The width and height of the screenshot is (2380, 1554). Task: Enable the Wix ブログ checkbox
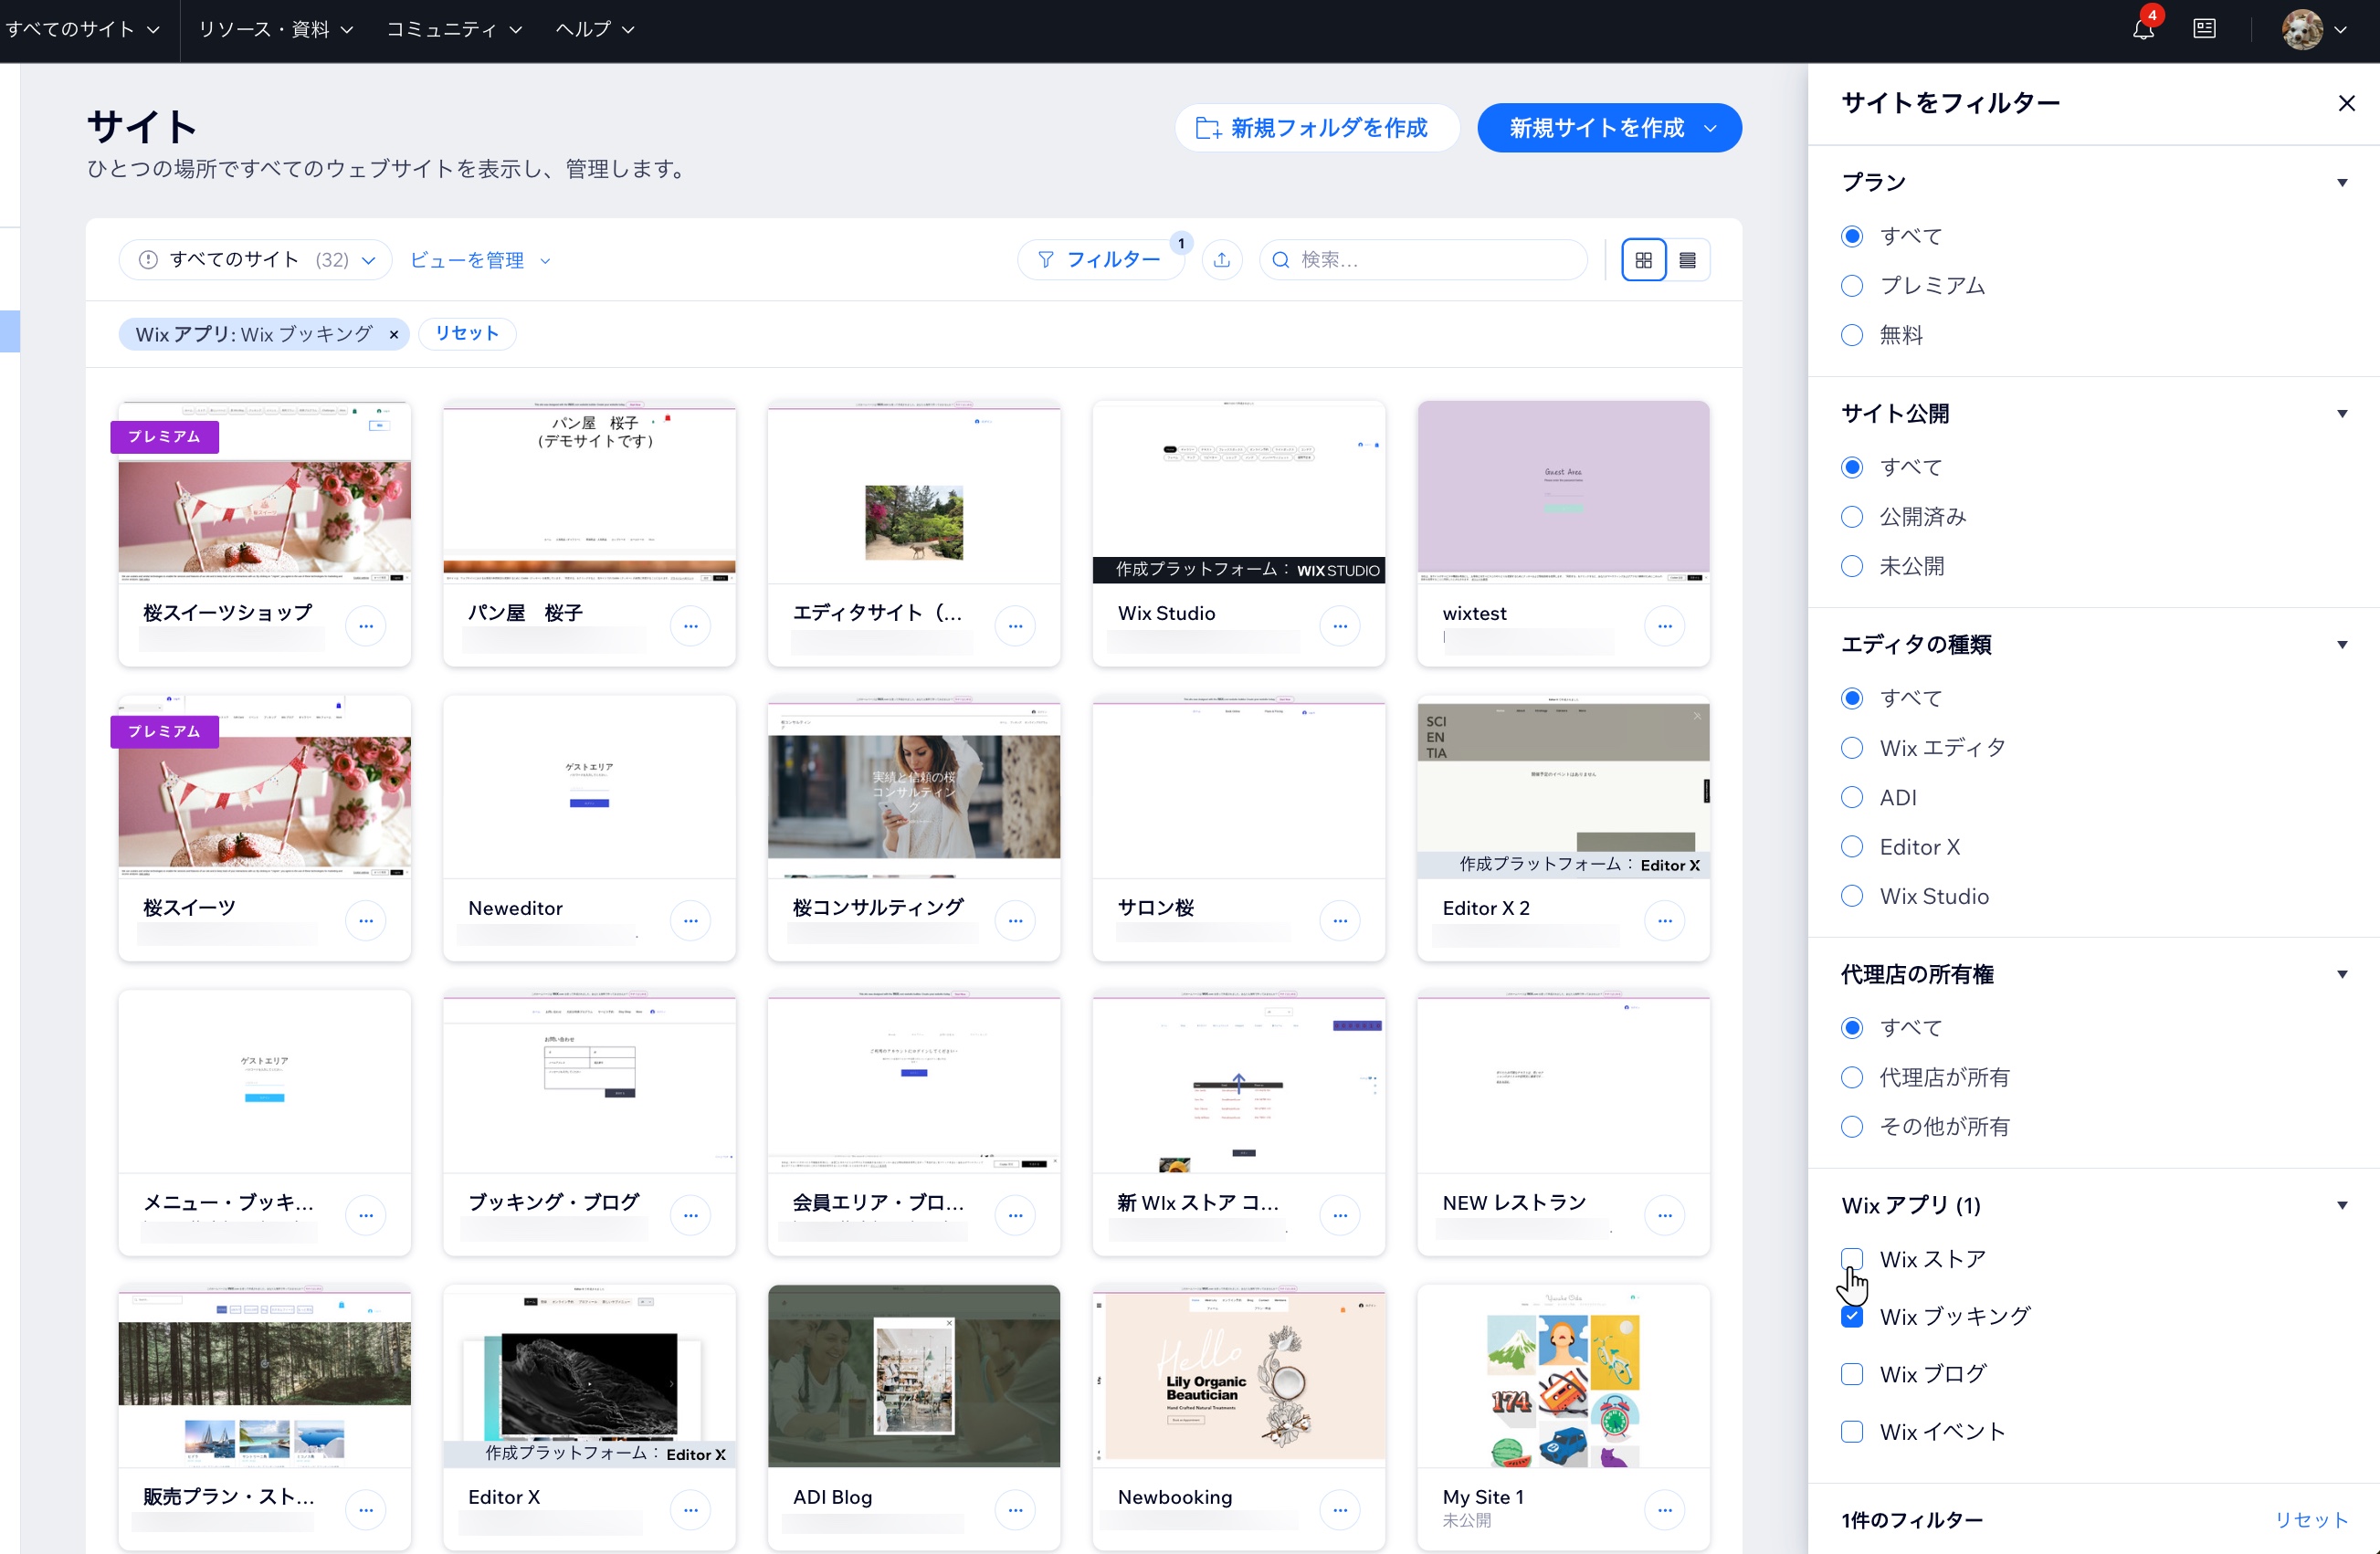tap(1852, 1374)
